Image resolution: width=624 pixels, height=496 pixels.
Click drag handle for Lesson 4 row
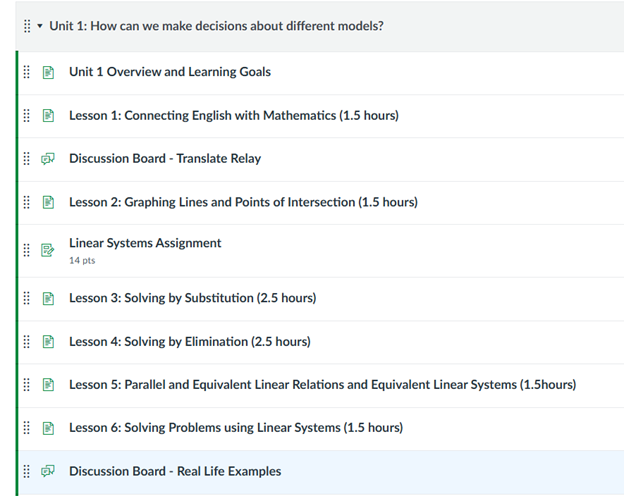[27, 342]
